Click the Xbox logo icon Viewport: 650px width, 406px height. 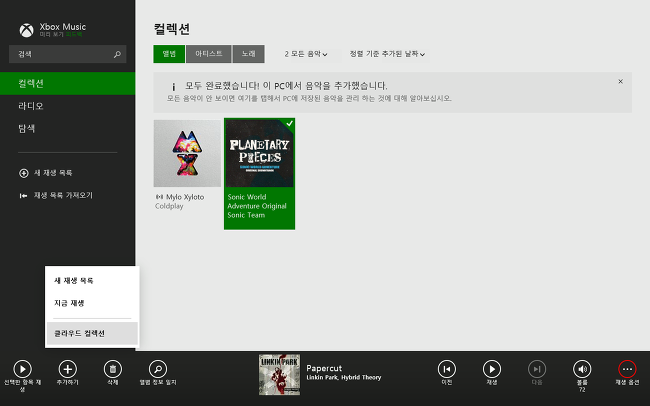coord(27,30)
